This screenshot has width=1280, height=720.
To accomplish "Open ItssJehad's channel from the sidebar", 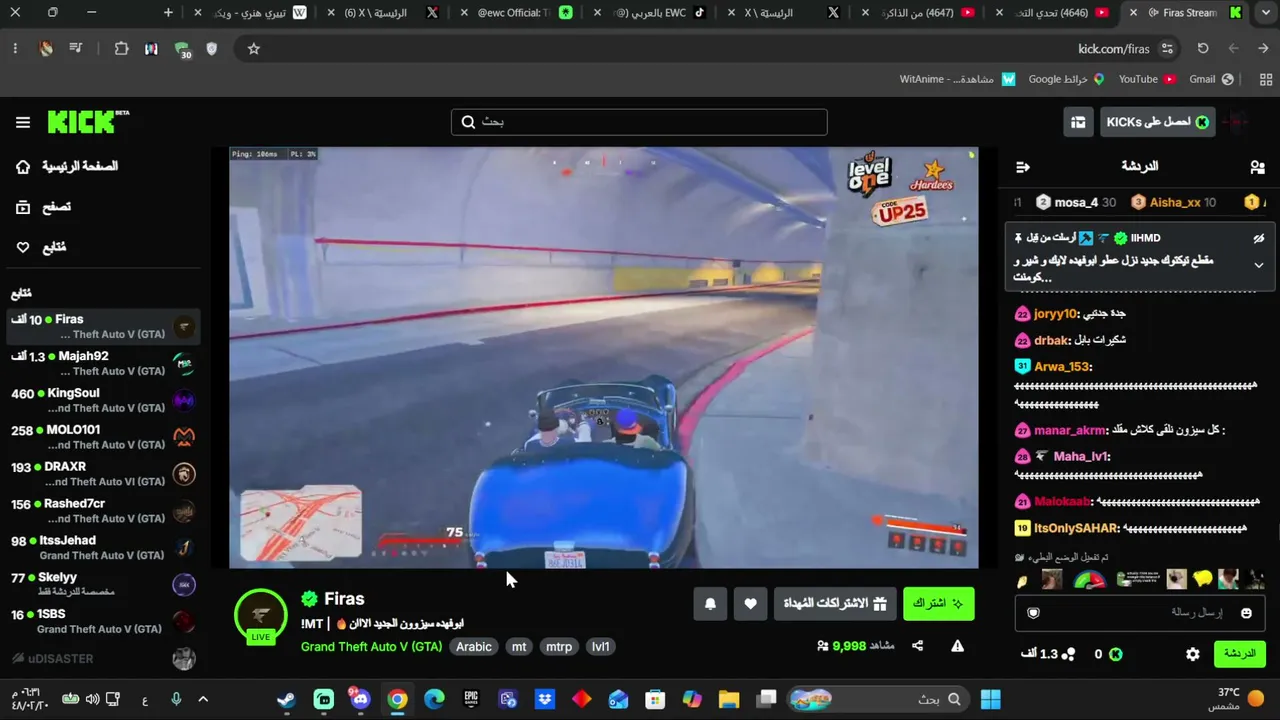I will (x=103, y=548).
